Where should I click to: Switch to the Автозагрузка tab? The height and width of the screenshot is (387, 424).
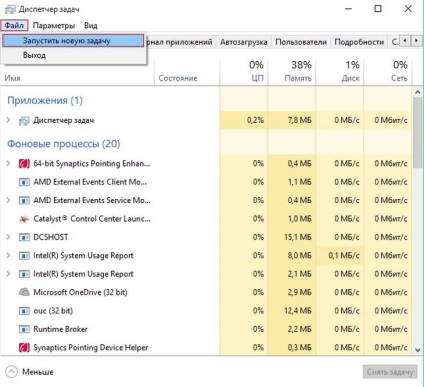(x=244, y=42)
